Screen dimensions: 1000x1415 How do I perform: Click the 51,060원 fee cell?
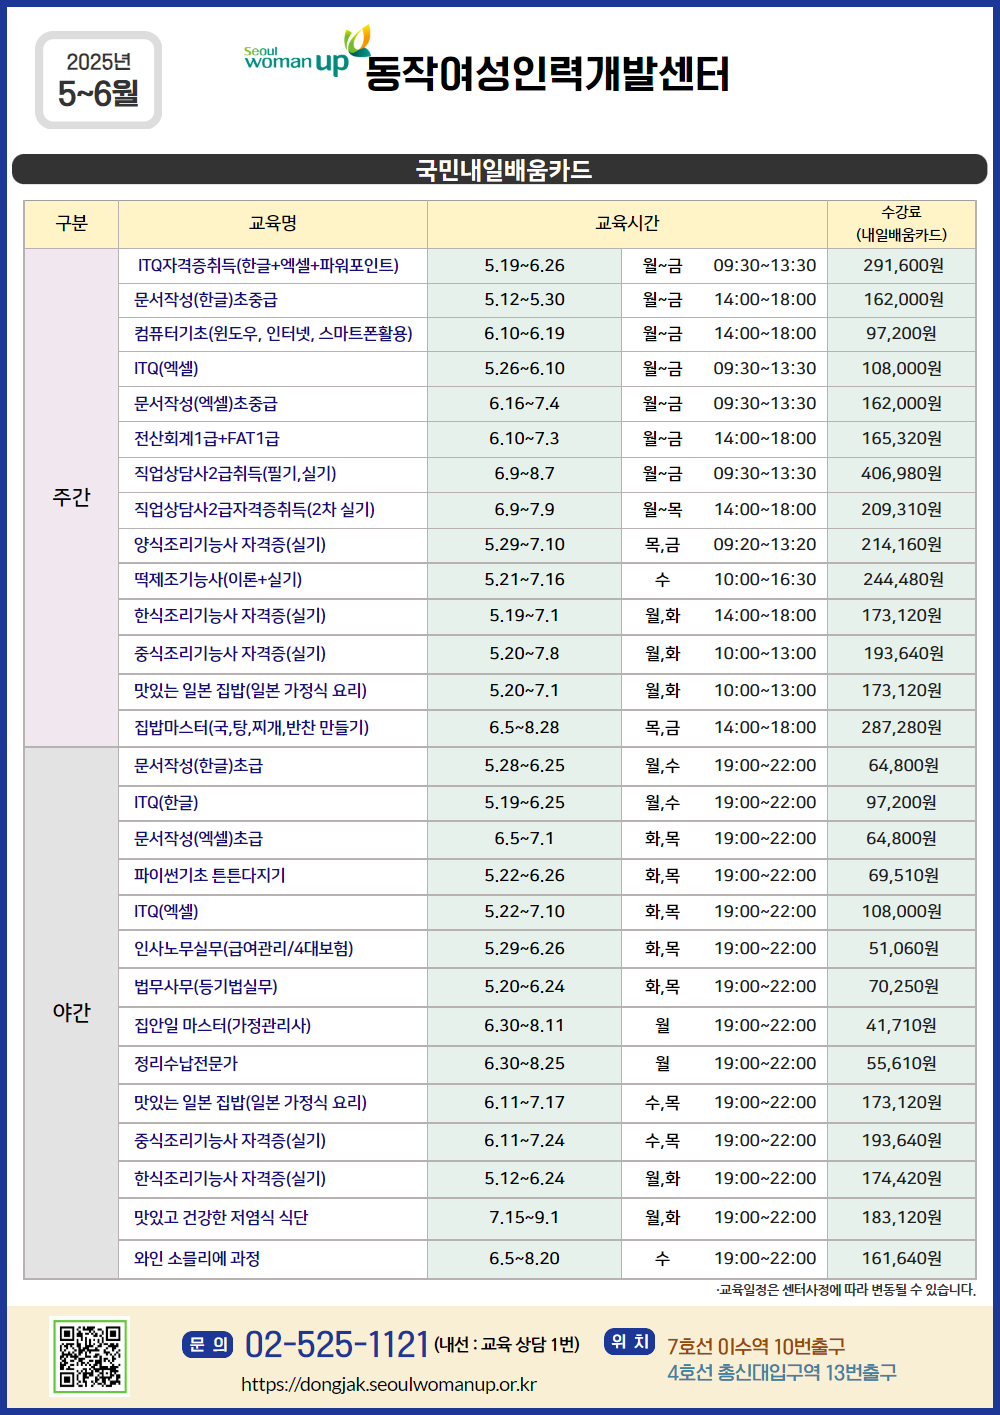[903, 949]
